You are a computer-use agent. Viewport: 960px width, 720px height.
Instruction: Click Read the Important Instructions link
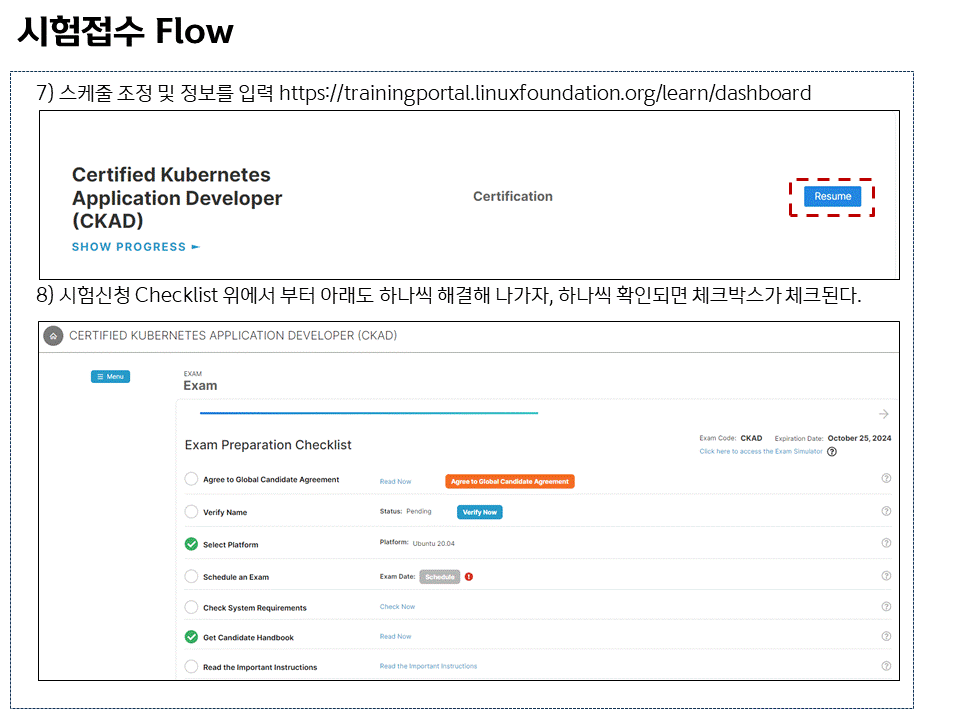pos(428,666)
